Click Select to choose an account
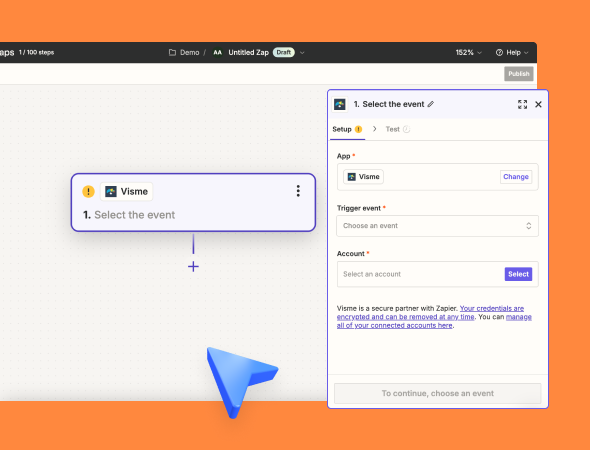The width and height of the screenshot is (590, 450). click(519, 274)
